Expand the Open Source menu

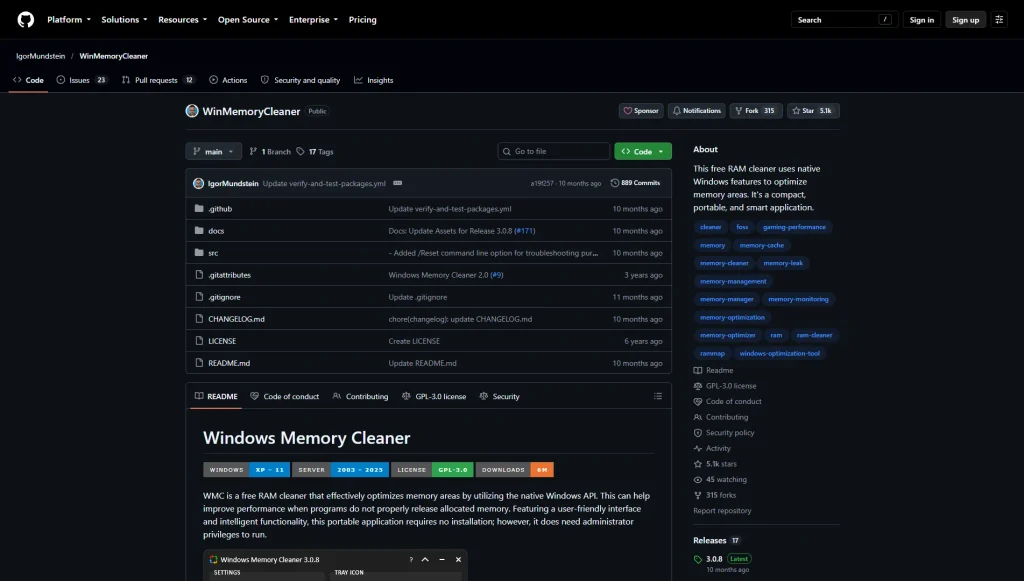point(248,20)
